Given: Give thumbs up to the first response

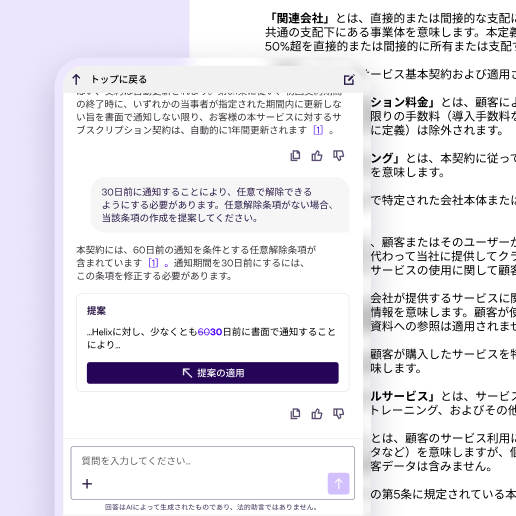Looking at the screenshot, I should (317, 156).
